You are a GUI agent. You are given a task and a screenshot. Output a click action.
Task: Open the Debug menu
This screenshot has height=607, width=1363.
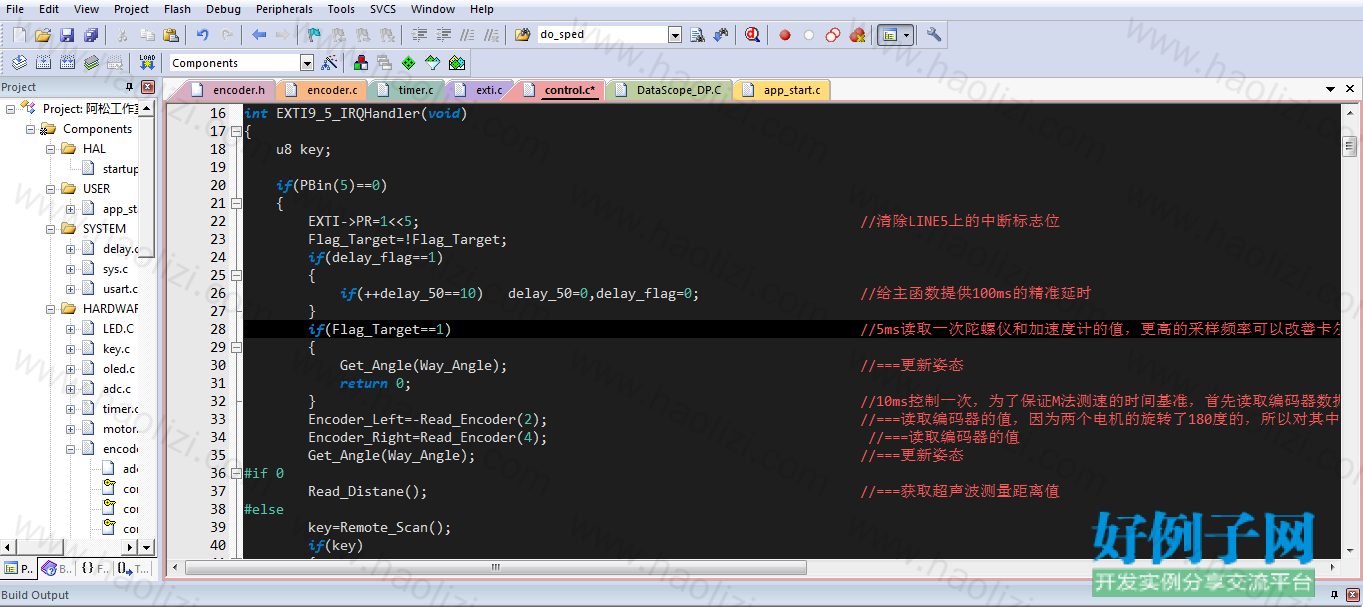[x=223, y=9]
